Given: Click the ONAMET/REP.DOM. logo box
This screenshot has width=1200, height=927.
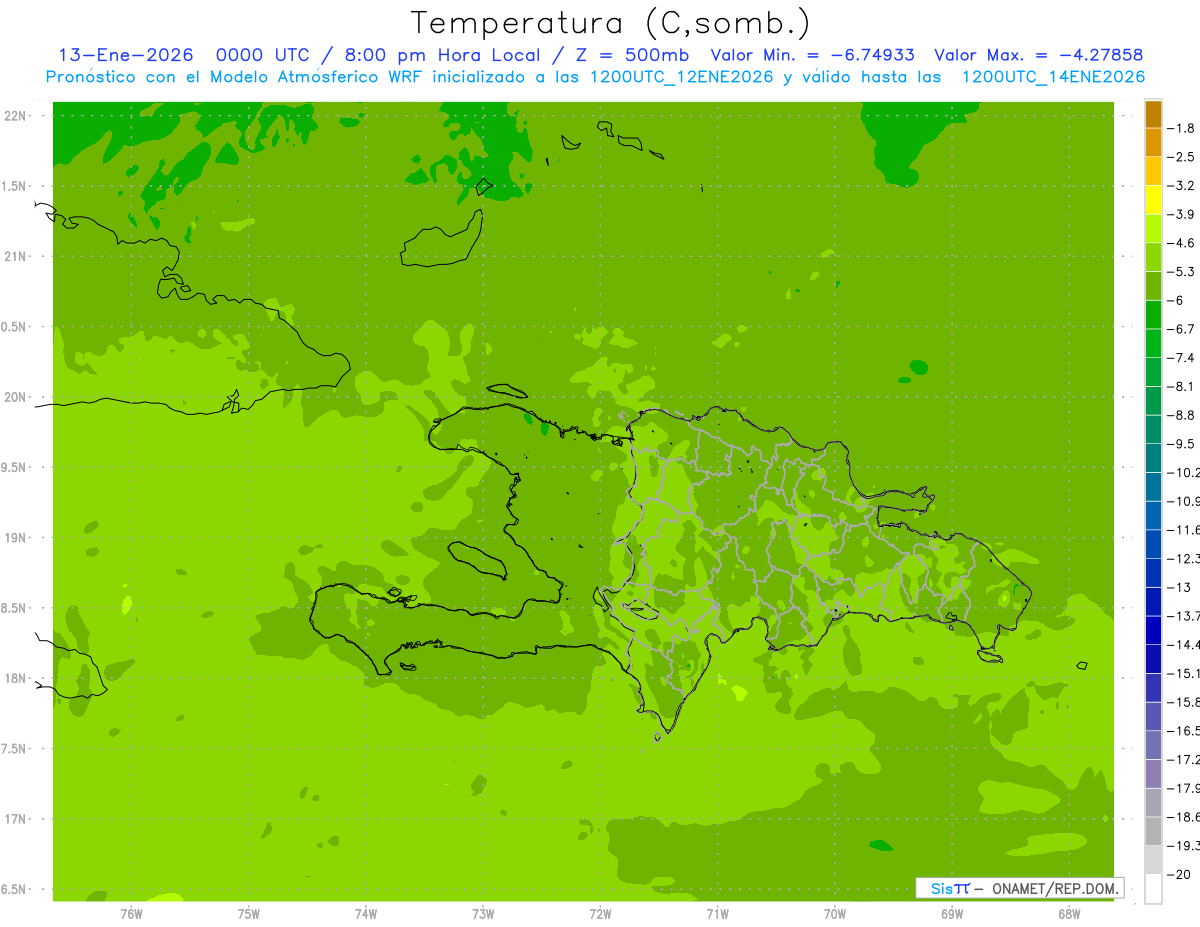Looking at the screenshot, I should point(1020,888).
